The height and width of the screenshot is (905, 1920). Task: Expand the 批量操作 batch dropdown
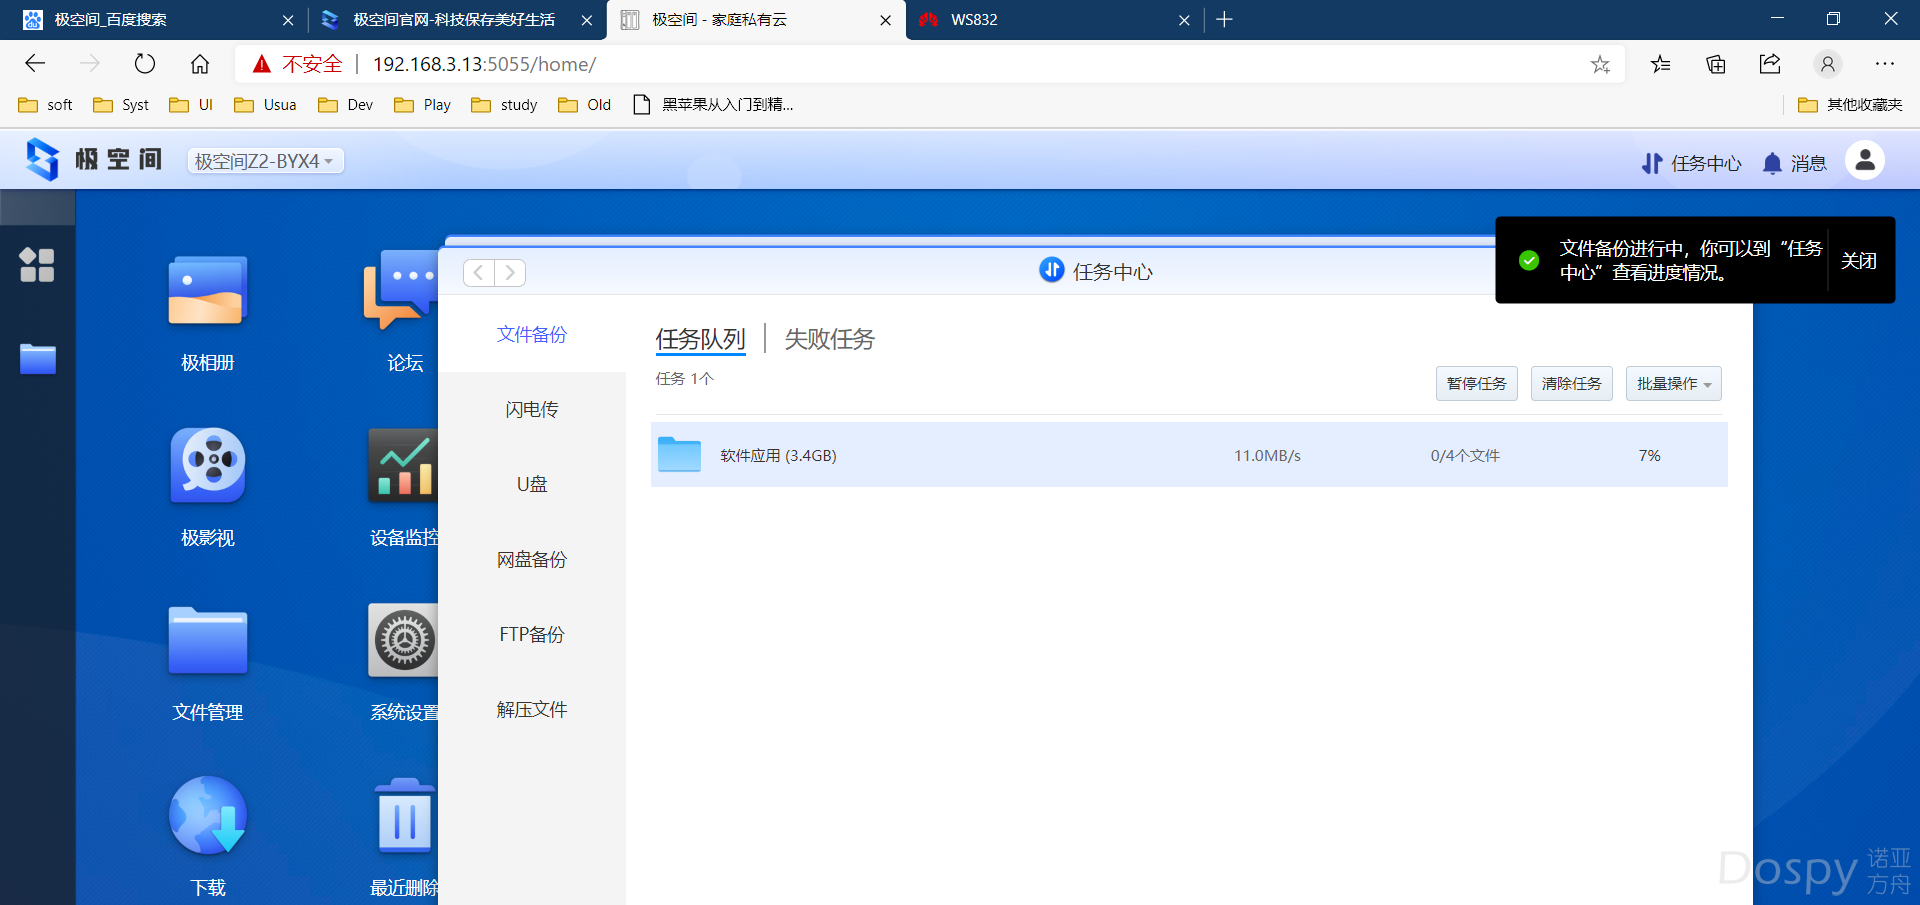[x=1673, y=384]
